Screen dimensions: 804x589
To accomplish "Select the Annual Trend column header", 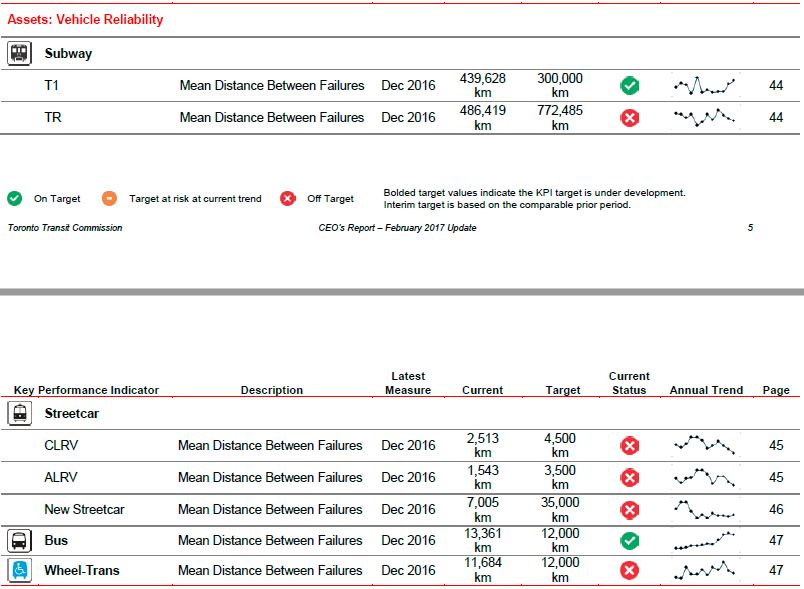I will 706,390.
